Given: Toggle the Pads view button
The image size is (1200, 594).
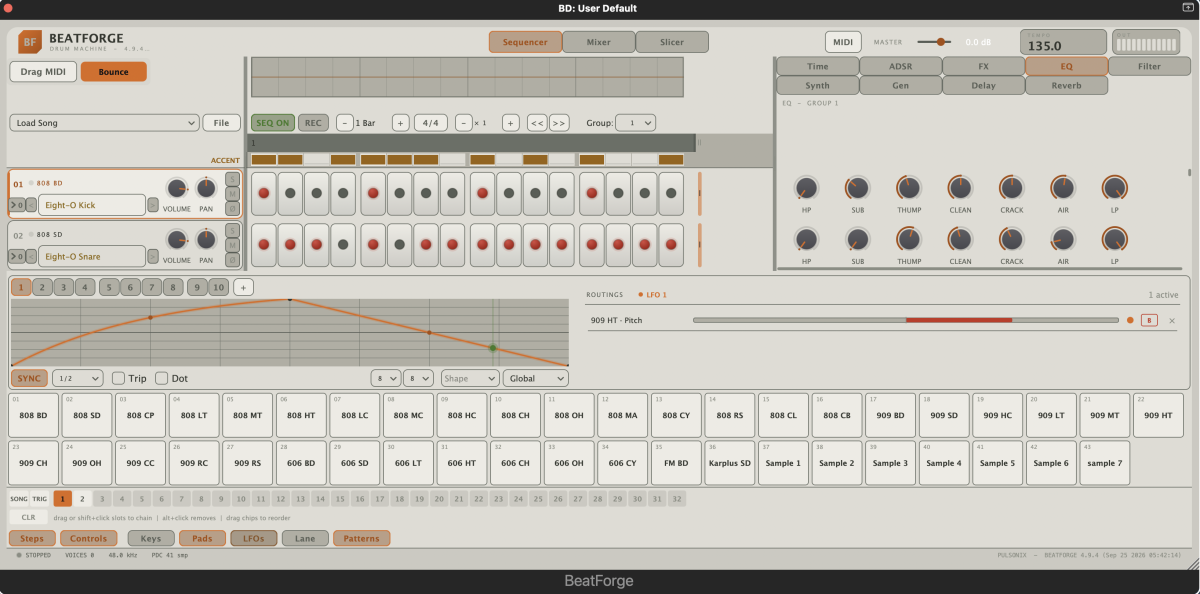Looking at the screenshot, I should (x=202, y=538).
